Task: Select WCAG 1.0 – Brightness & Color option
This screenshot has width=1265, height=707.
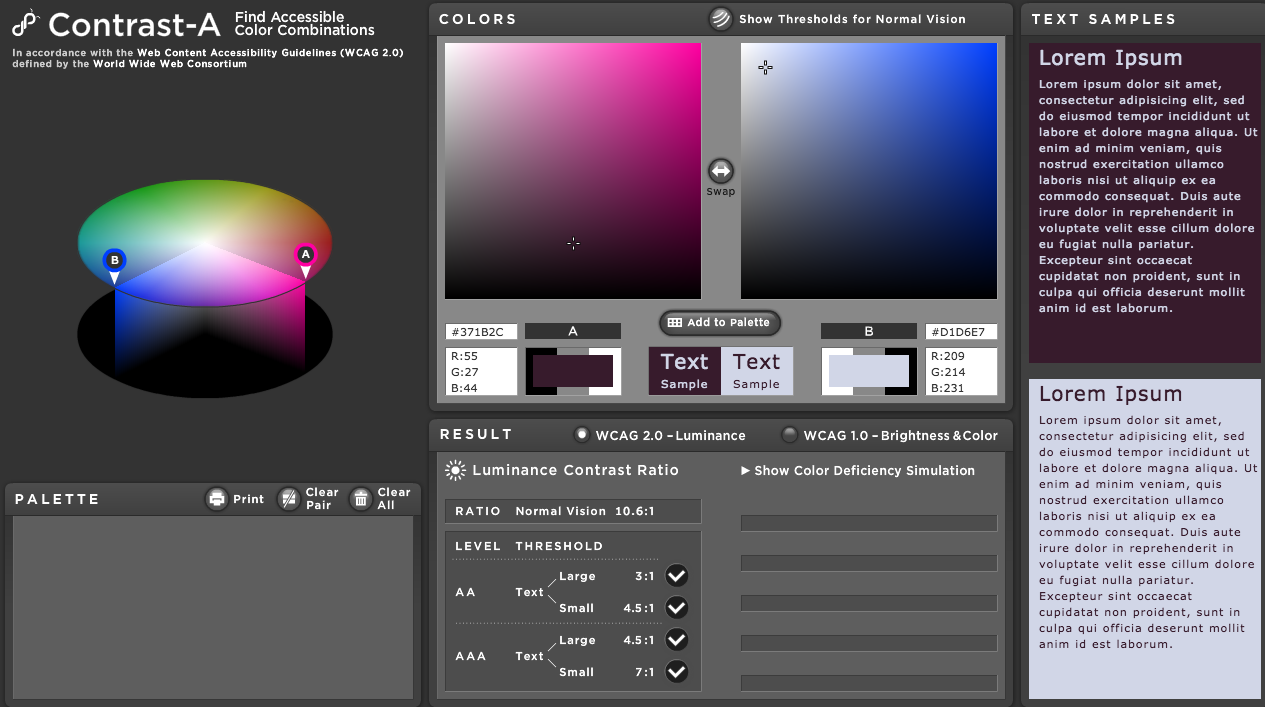Action: tap(790, 435)
